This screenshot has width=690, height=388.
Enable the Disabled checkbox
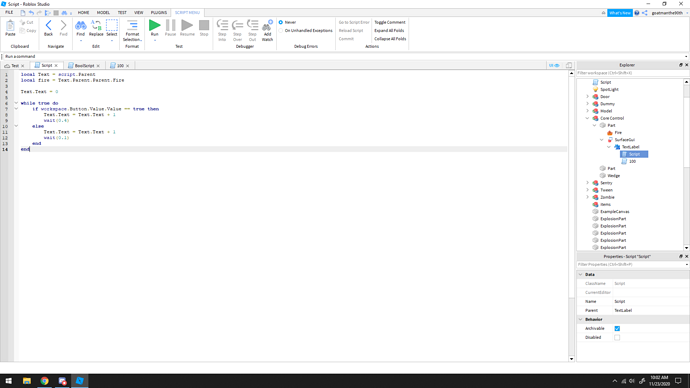tap(617, 337)
